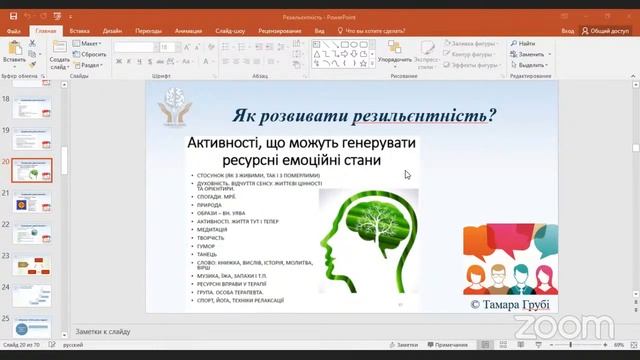
Task: Click 'Что вы хотите сделать?' search box
Action: pyautogui.click(x=371, y=31)
